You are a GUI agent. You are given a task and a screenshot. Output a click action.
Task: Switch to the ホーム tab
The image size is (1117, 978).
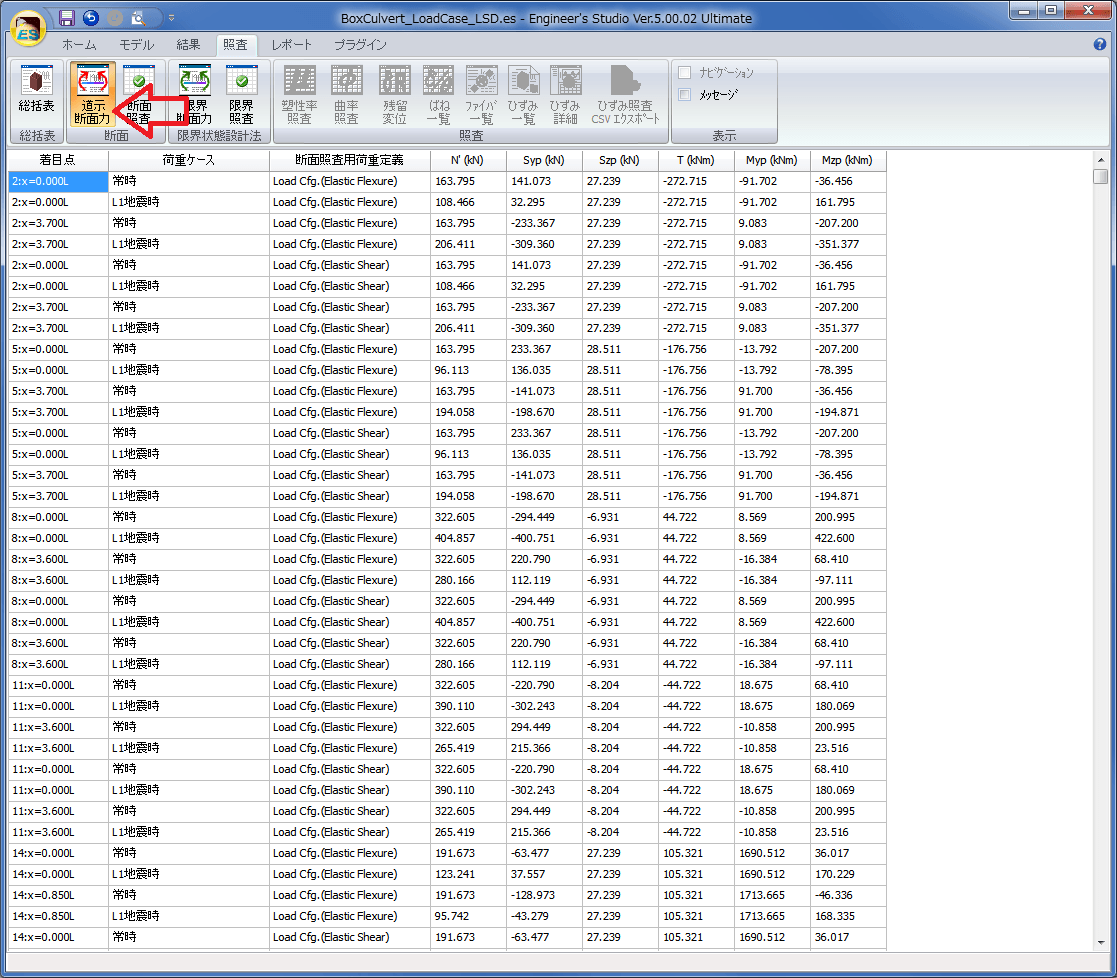79,45
